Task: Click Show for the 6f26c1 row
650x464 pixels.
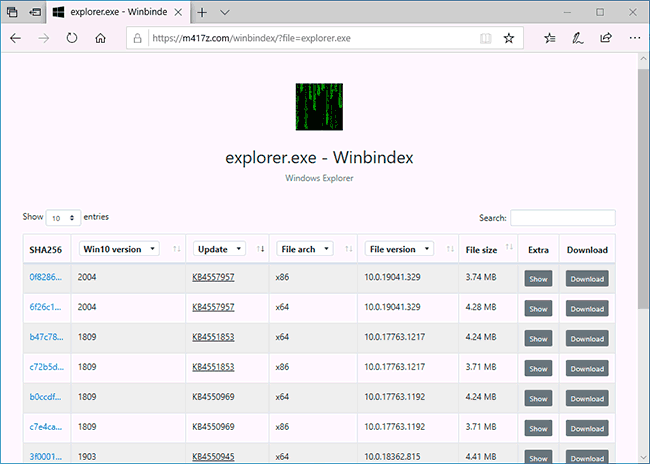Action: pos(538,309)
